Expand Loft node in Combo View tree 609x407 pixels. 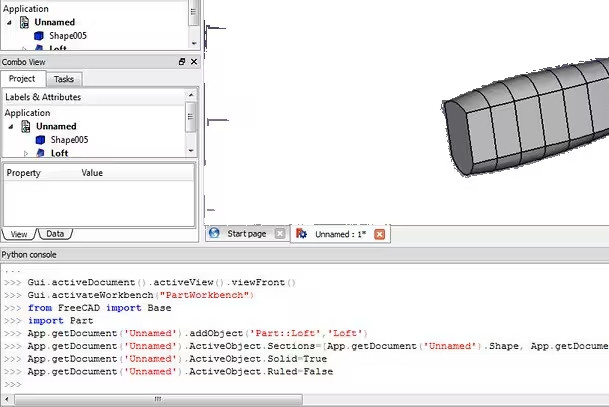tap(26, 153)
